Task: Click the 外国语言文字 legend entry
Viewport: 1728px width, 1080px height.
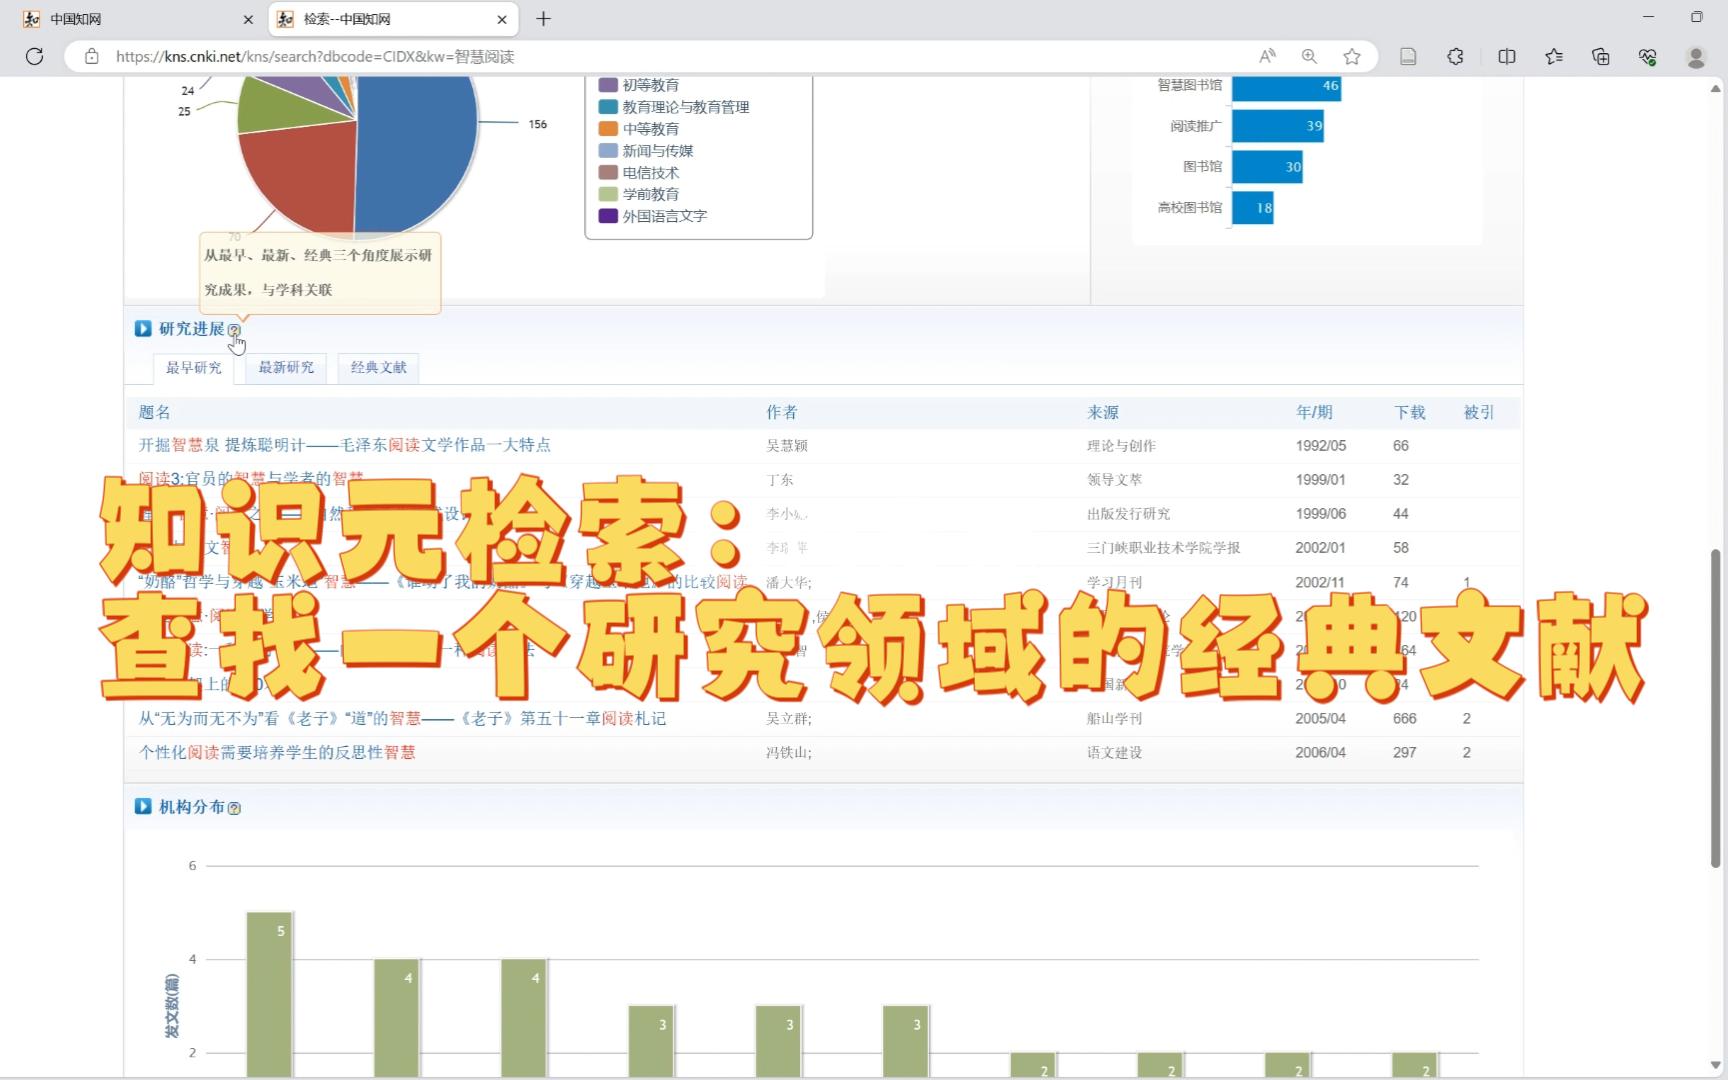Action: pyautogui.click(x=653, y=216)
